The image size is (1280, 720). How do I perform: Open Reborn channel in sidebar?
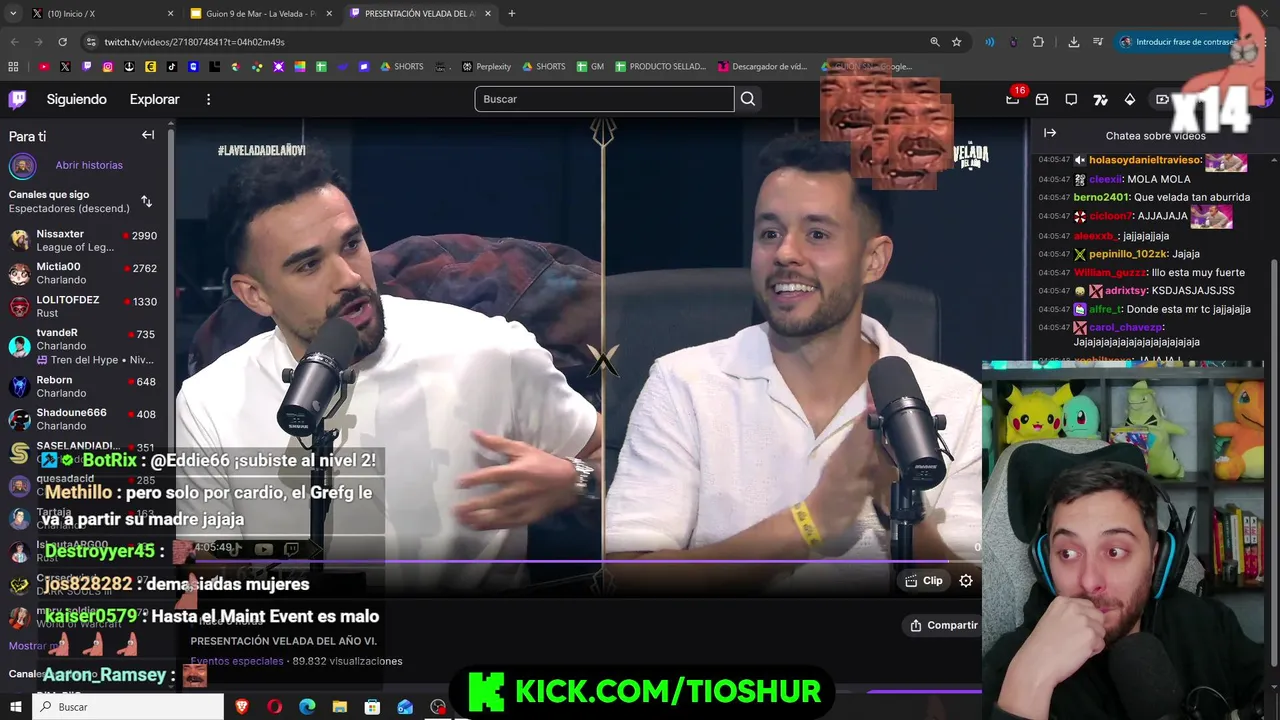tap(84, 386)
